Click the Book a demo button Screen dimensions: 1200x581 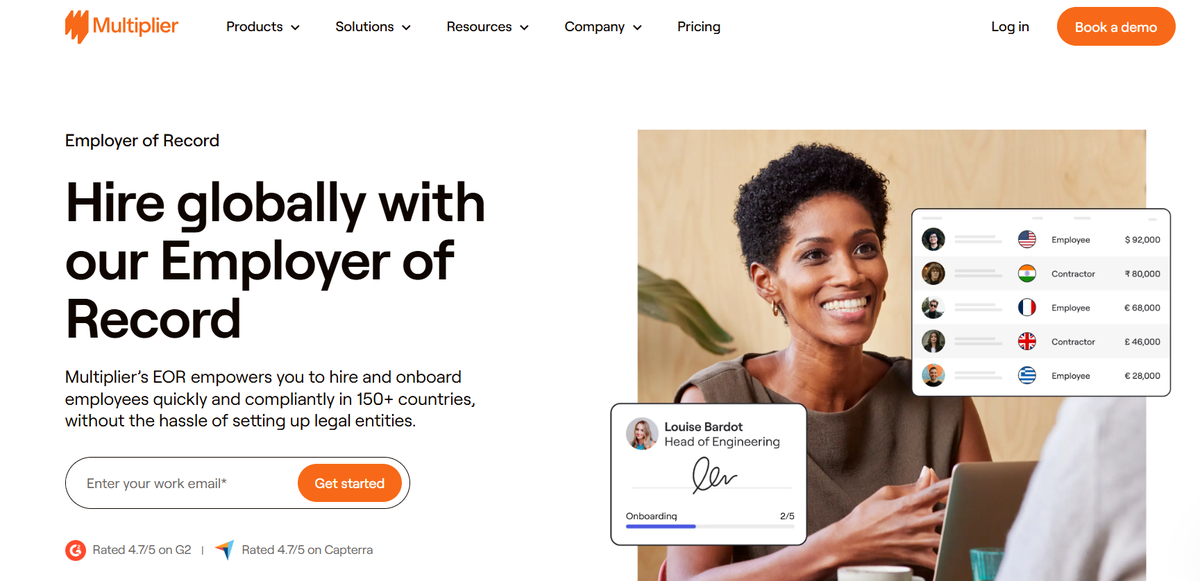tap(1116, 27)
